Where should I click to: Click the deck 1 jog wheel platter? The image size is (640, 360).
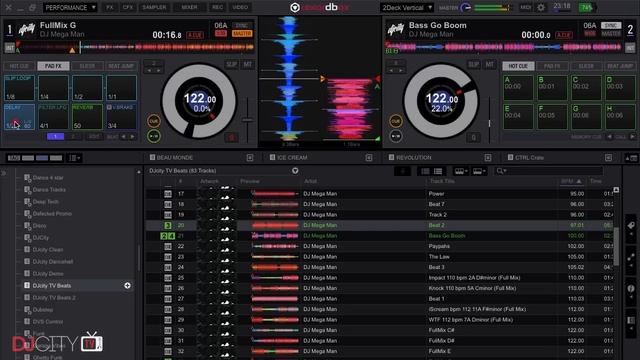(x=199, y=101)
